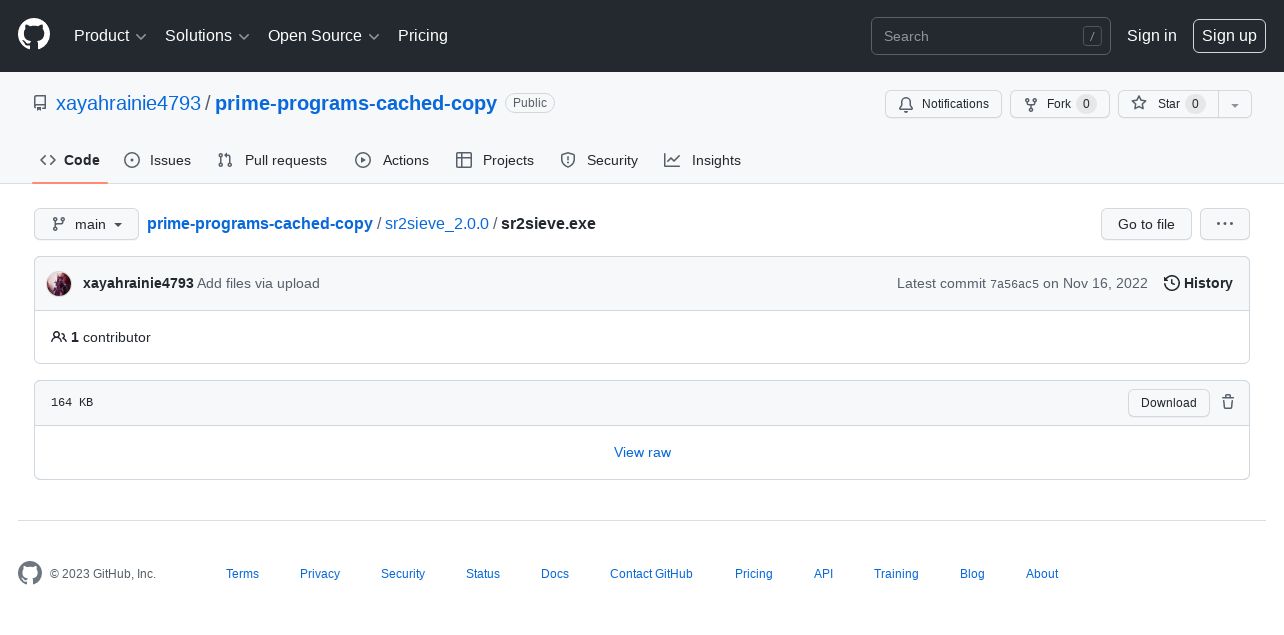Open the footer Pricing link
This screenshot has height=635, width=1284.
tap(754, 574)
